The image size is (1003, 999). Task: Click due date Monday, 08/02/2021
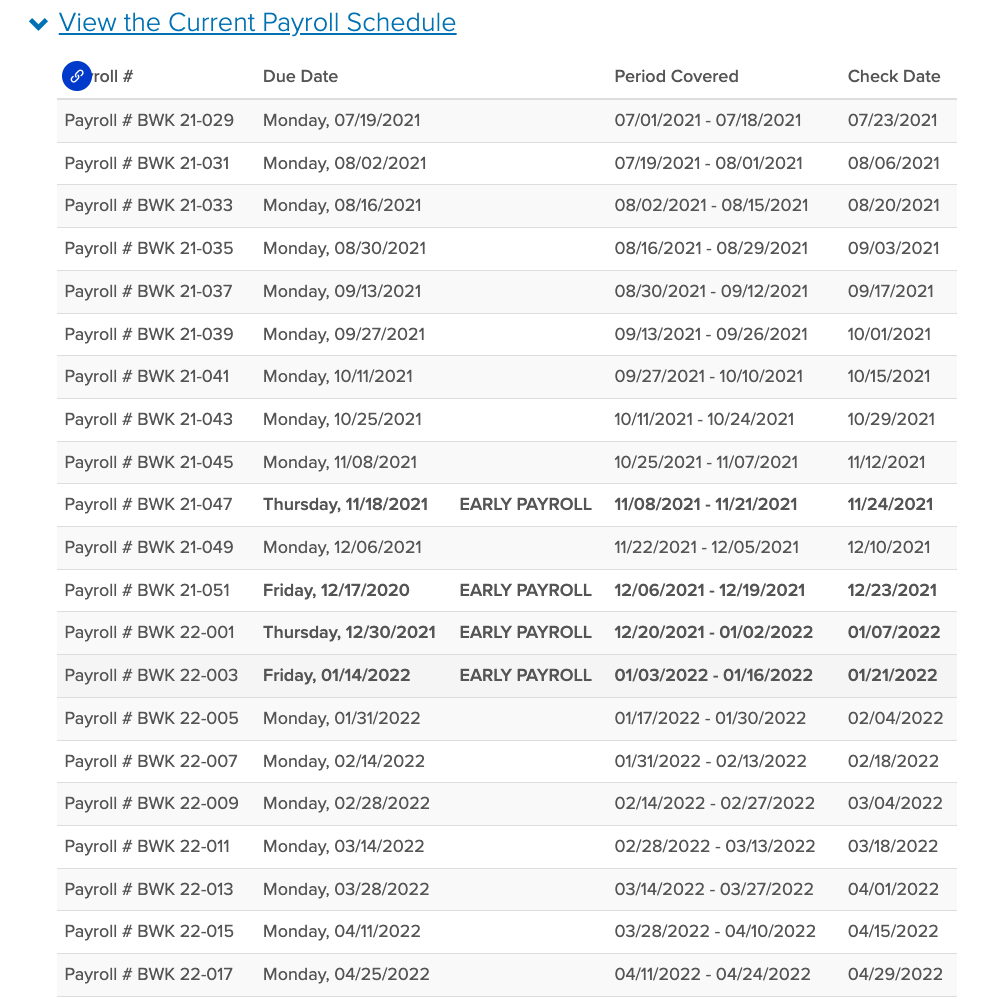pos(345,163)
